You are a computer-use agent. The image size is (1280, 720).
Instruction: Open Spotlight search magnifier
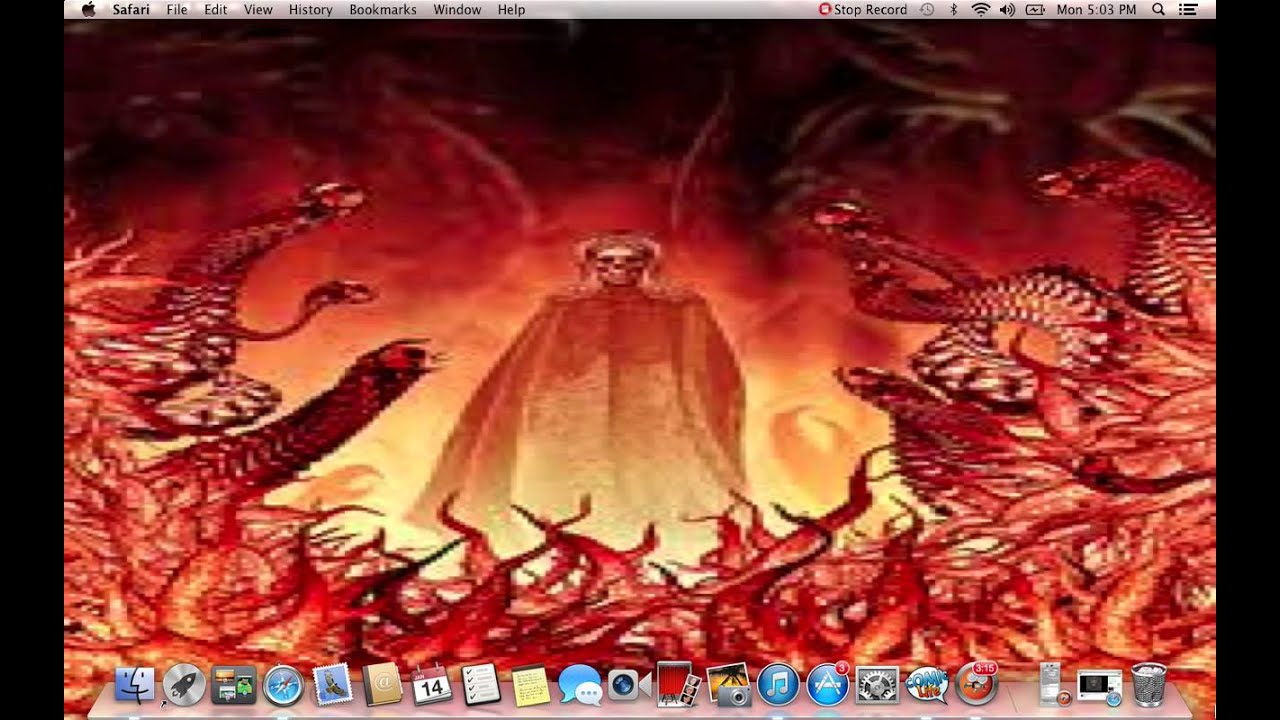1158,9
